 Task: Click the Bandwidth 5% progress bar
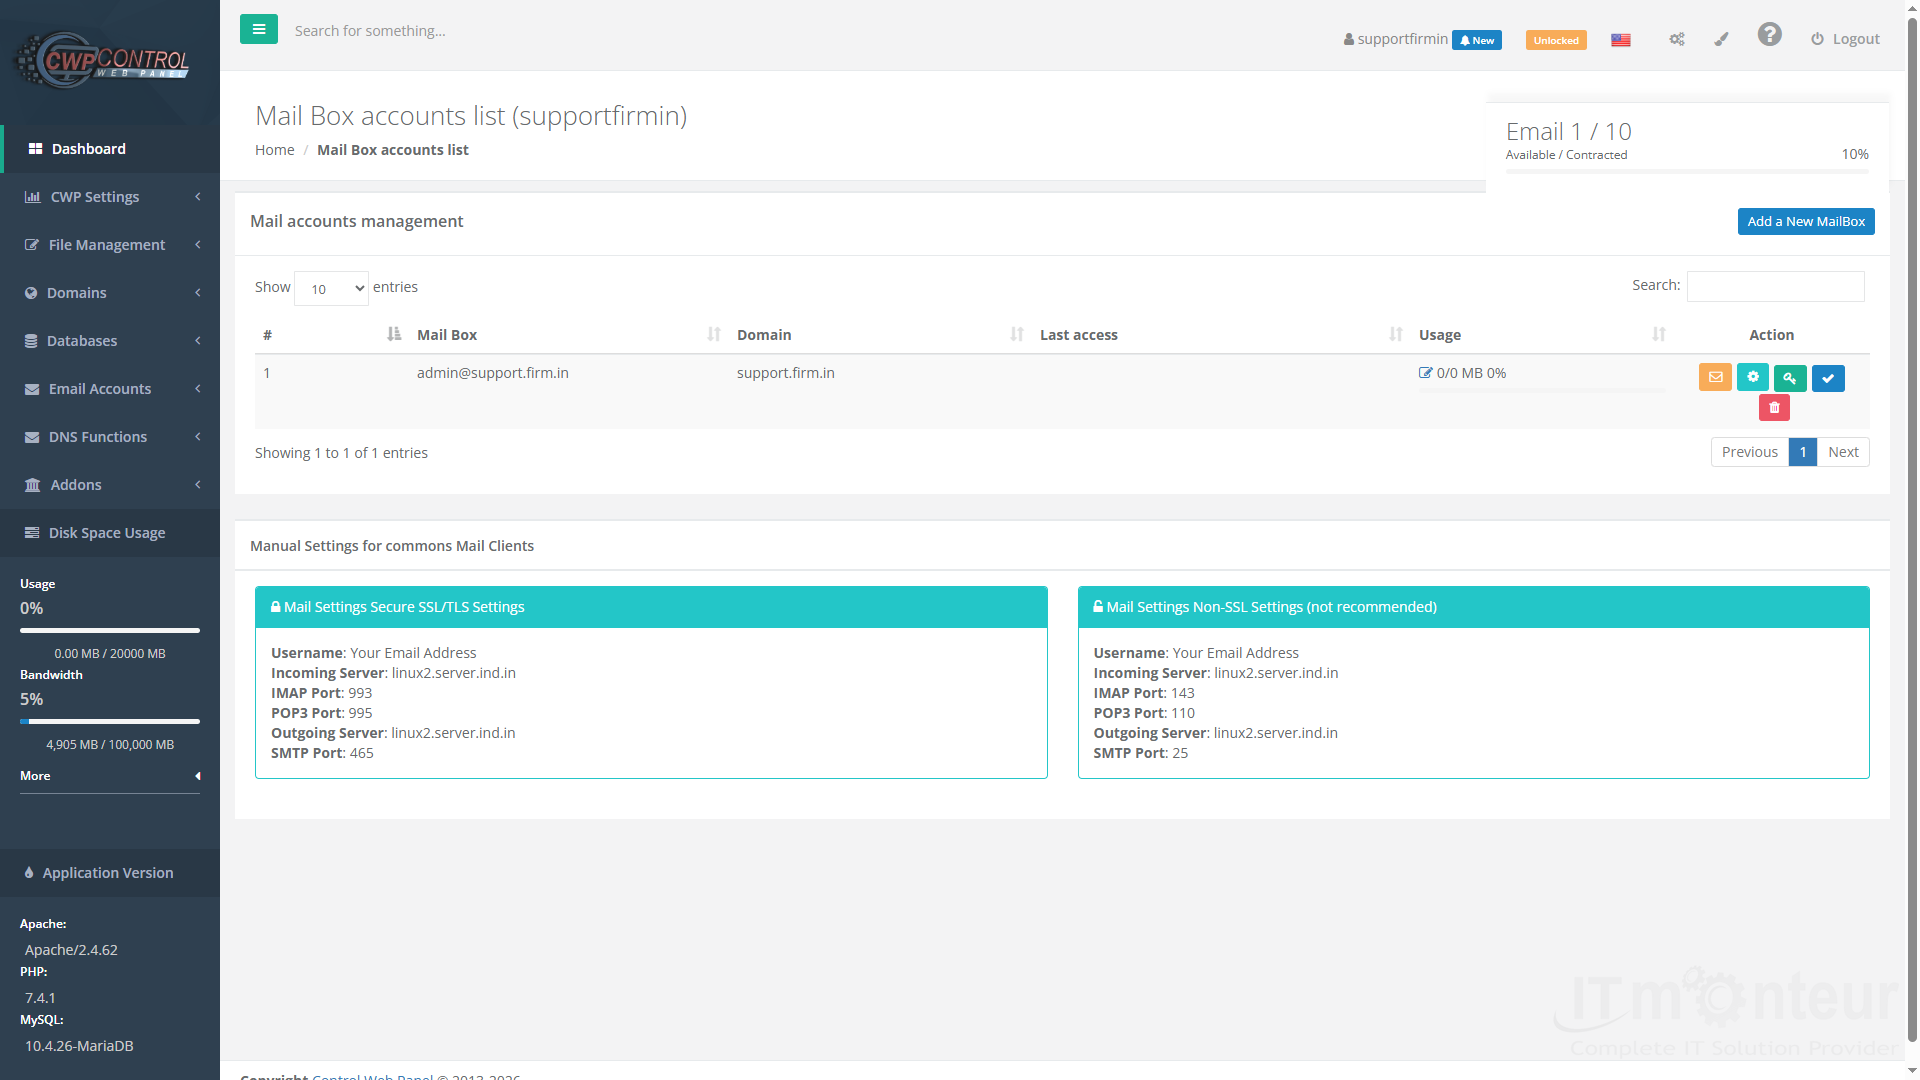[110, 721]
